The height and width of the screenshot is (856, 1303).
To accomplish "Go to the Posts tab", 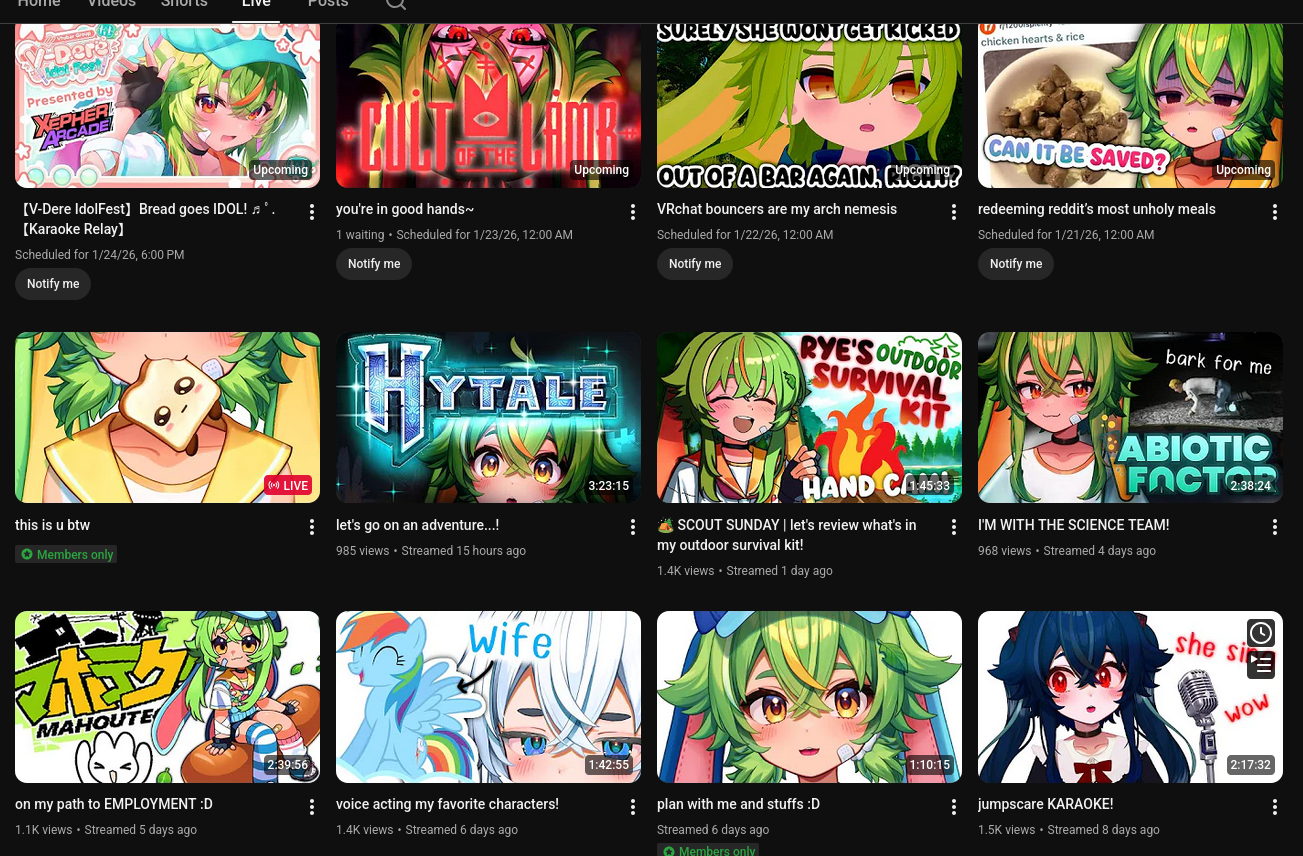I will coord(328,4).
